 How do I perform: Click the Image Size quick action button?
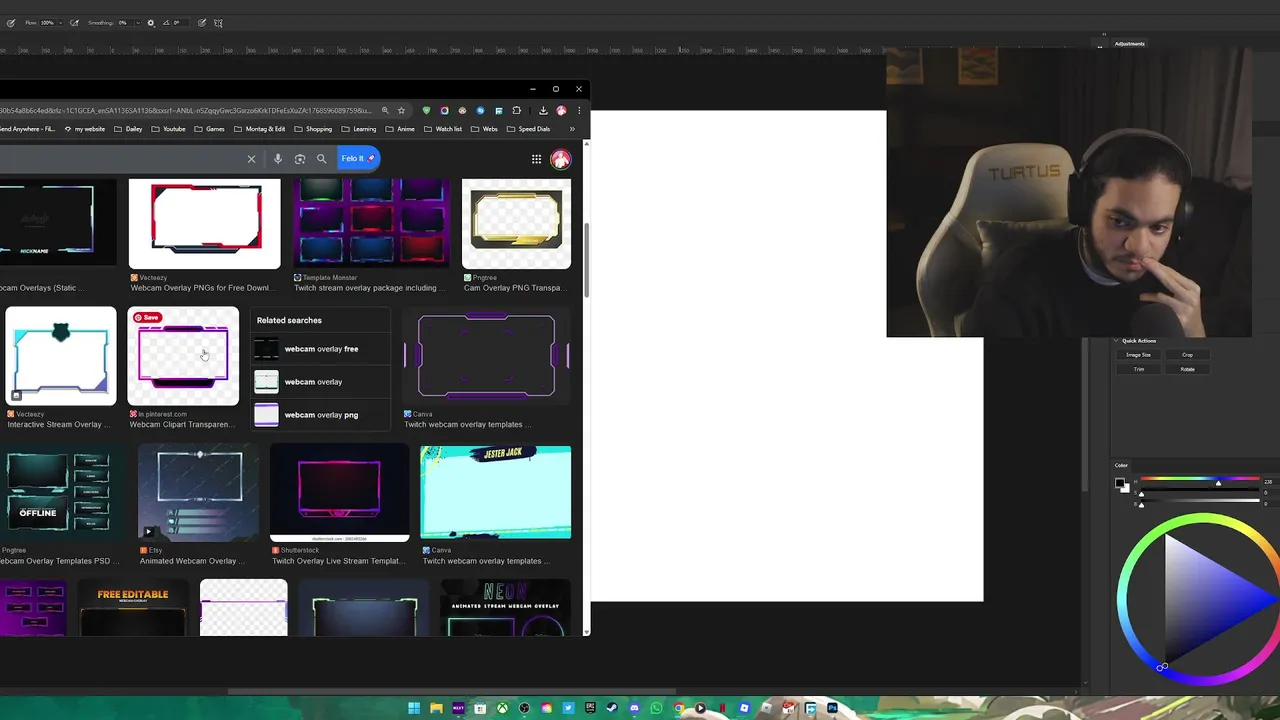point(1138,355)
